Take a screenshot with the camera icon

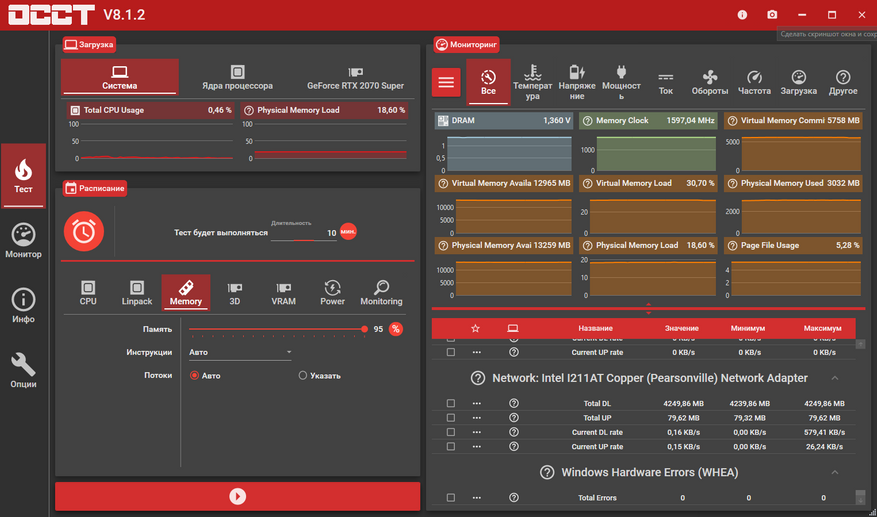(772, 15)
